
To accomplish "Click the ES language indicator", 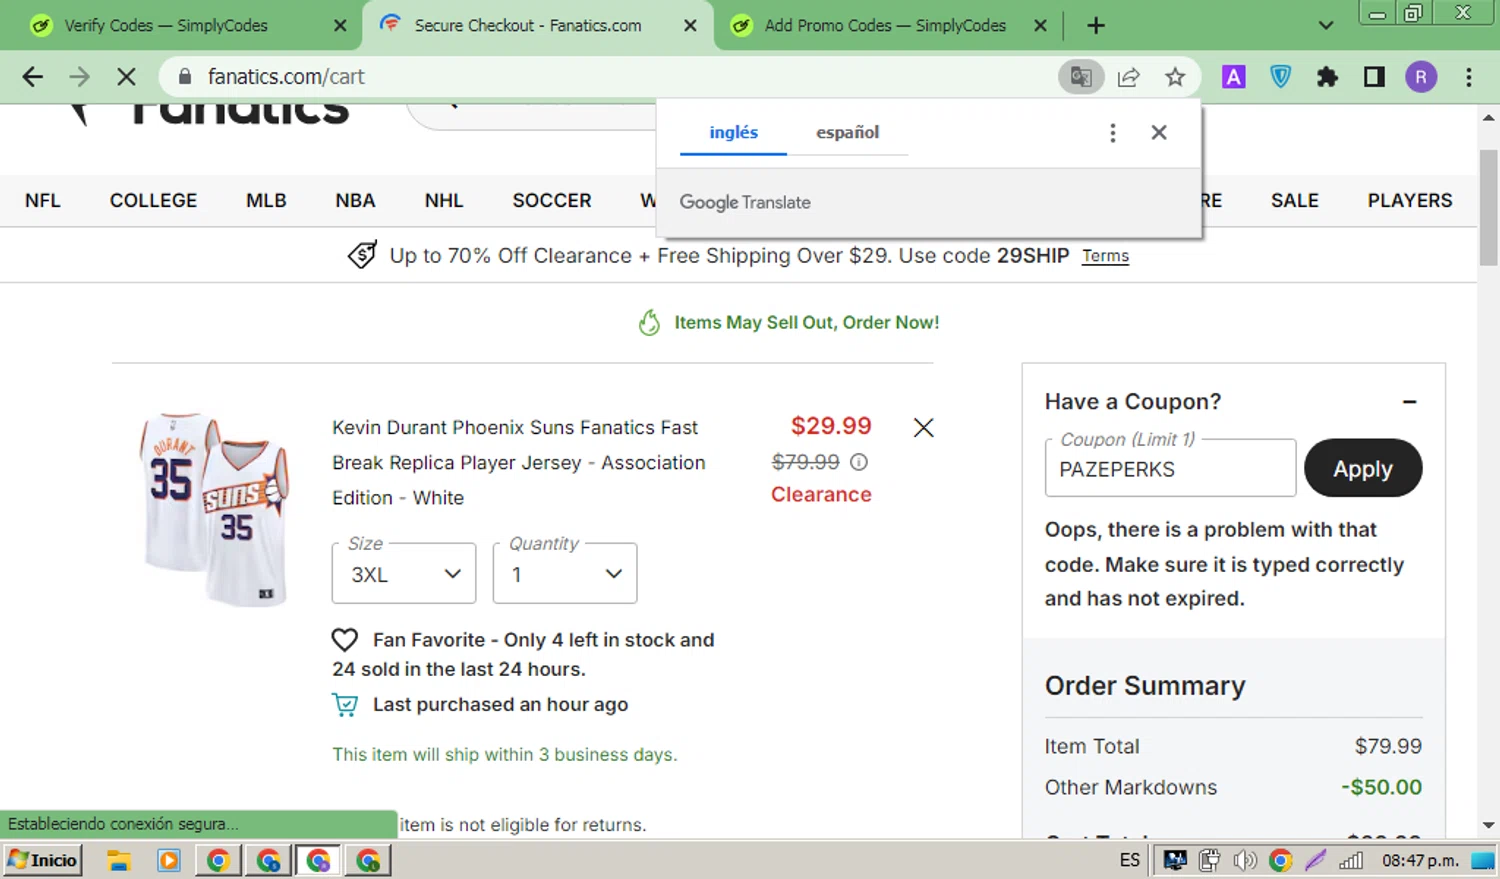I will (x=1129, y=860).
